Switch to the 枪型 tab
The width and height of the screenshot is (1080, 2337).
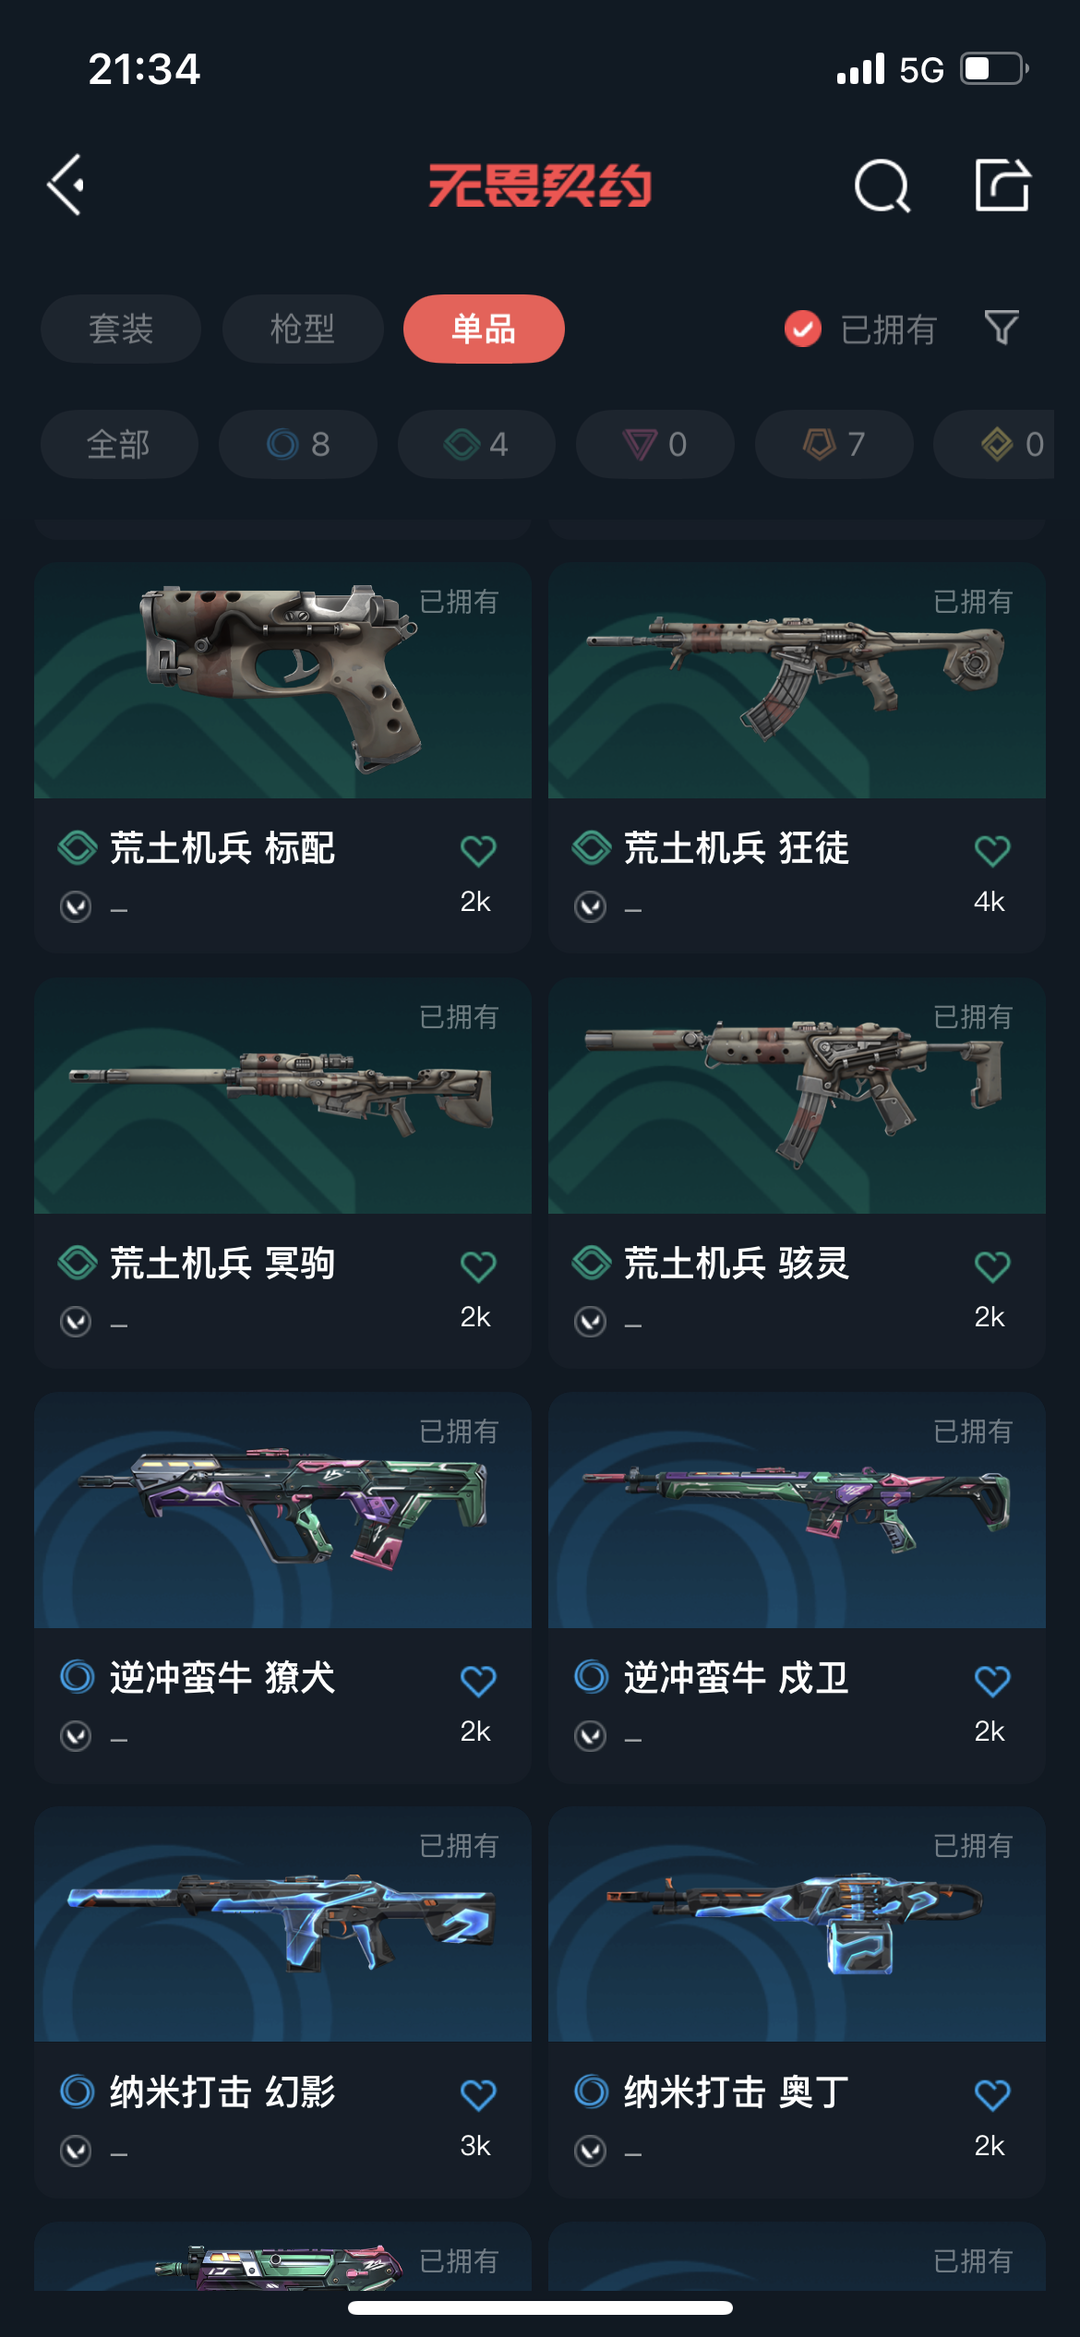[x=302, y=329]
